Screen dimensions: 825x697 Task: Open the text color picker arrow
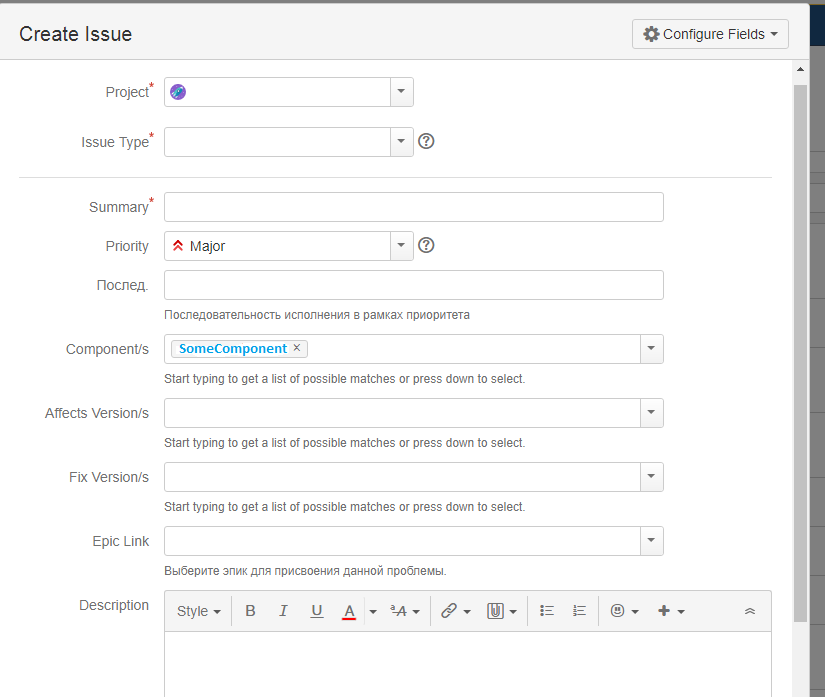tap(373, 611)
